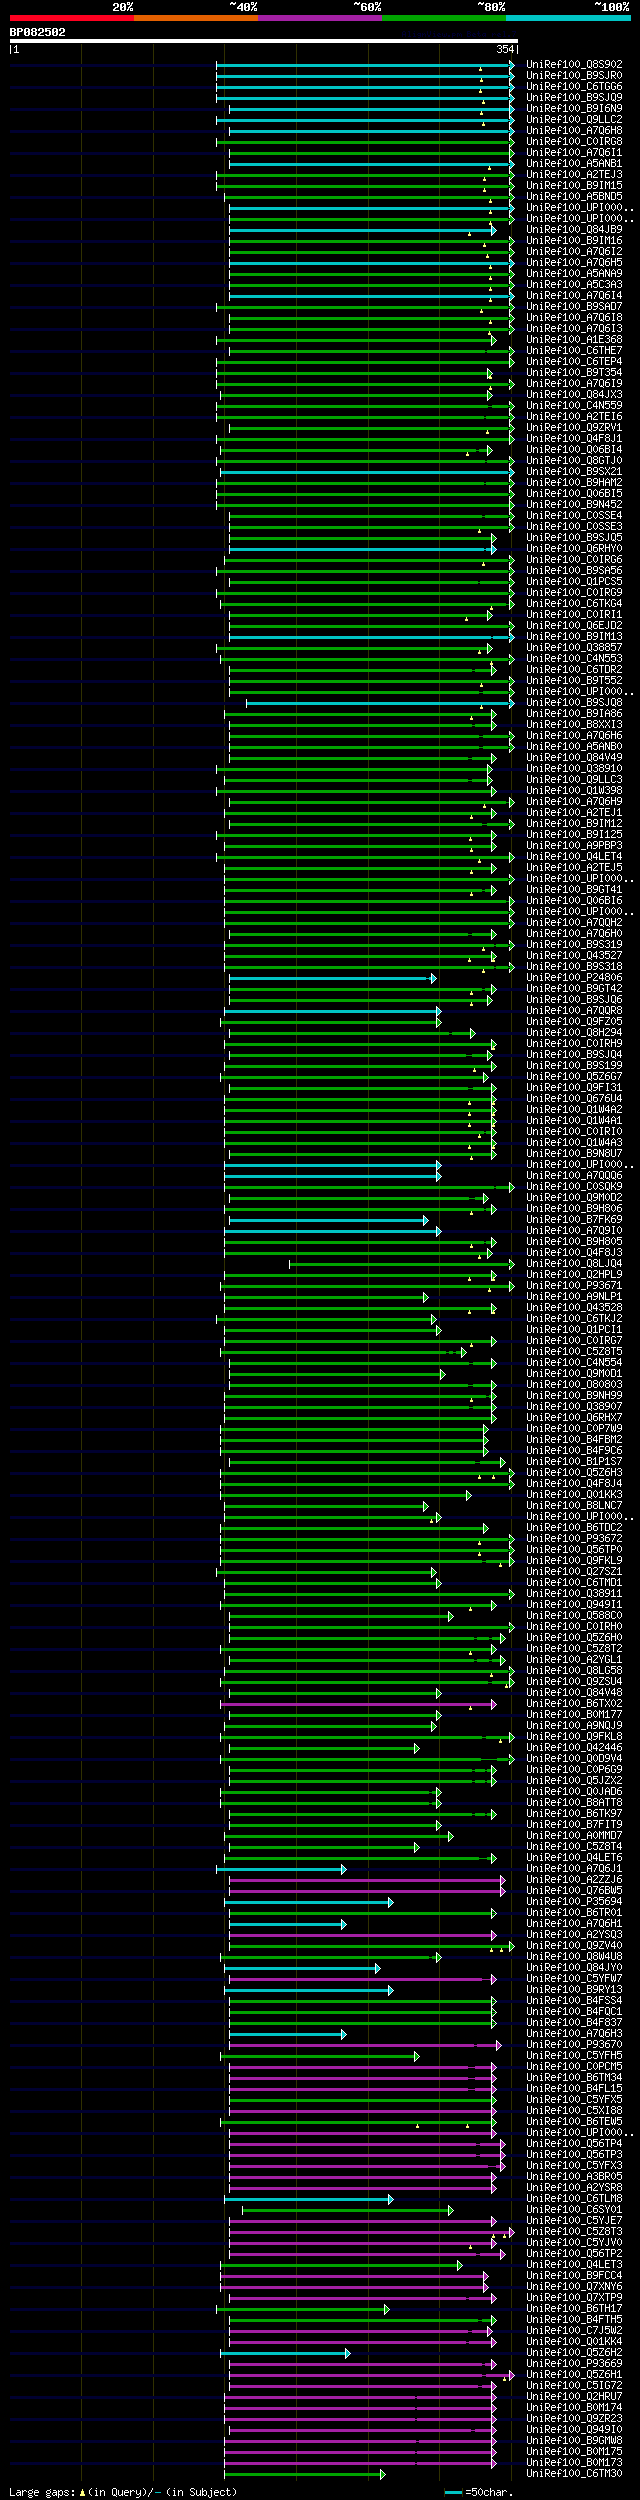This screenshot has width=640, height=2500.
Task: Select UniRef100_C6THE7 label
Action: pos(574,351)
